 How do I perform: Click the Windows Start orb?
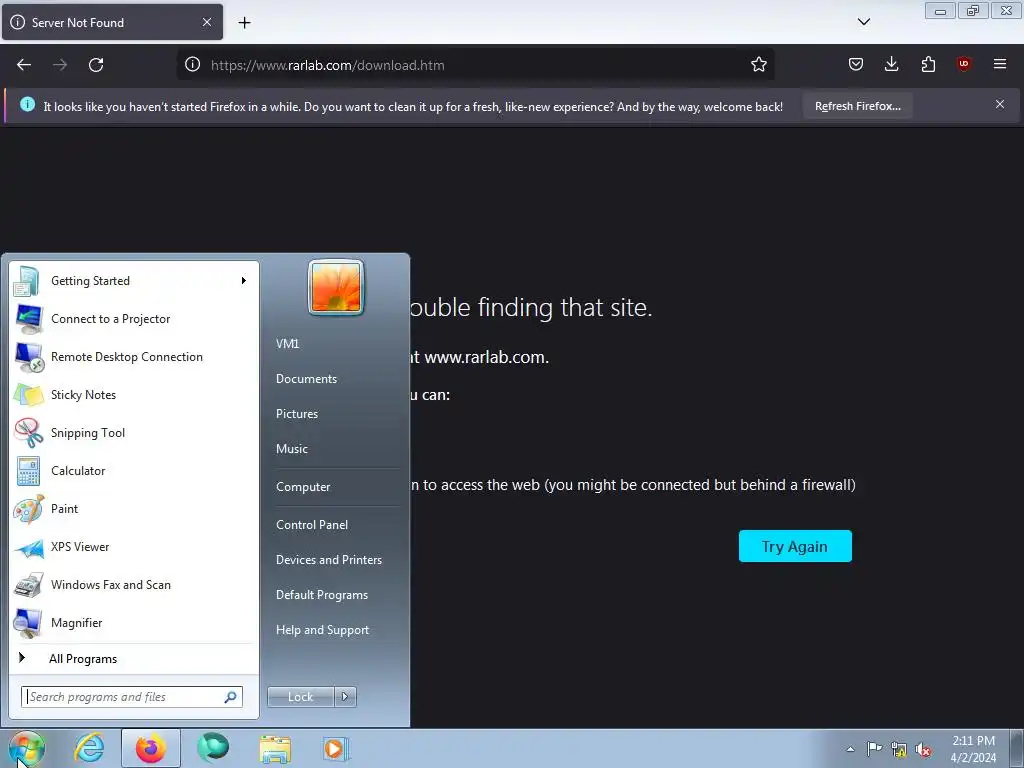26,749
